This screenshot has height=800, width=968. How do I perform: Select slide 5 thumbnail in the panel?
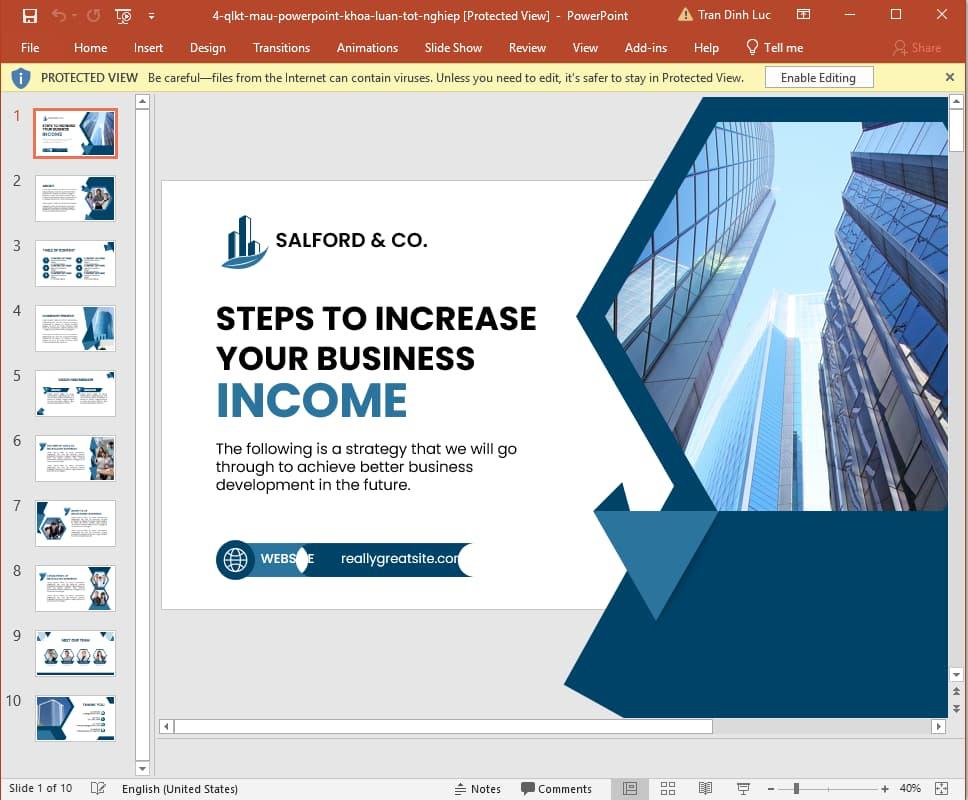point(75,392)
